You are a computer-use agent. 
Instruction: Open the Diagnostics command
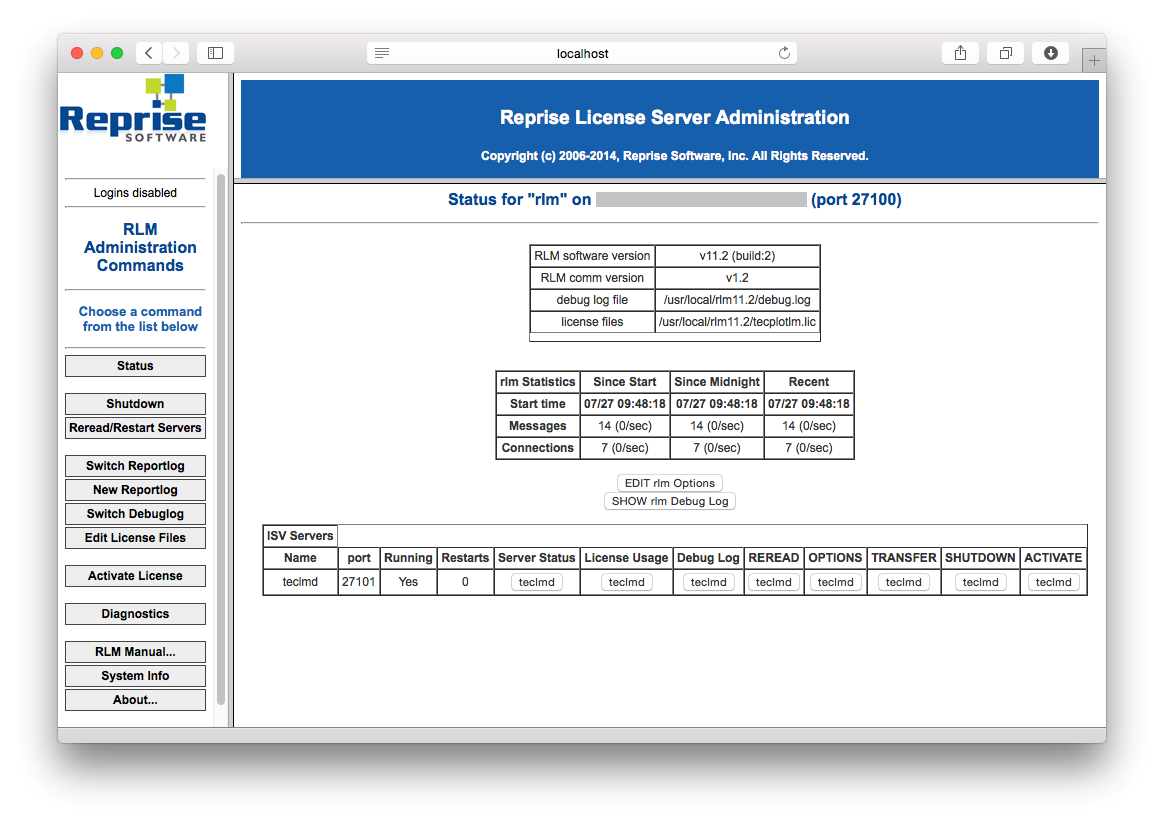click(135, 614)
